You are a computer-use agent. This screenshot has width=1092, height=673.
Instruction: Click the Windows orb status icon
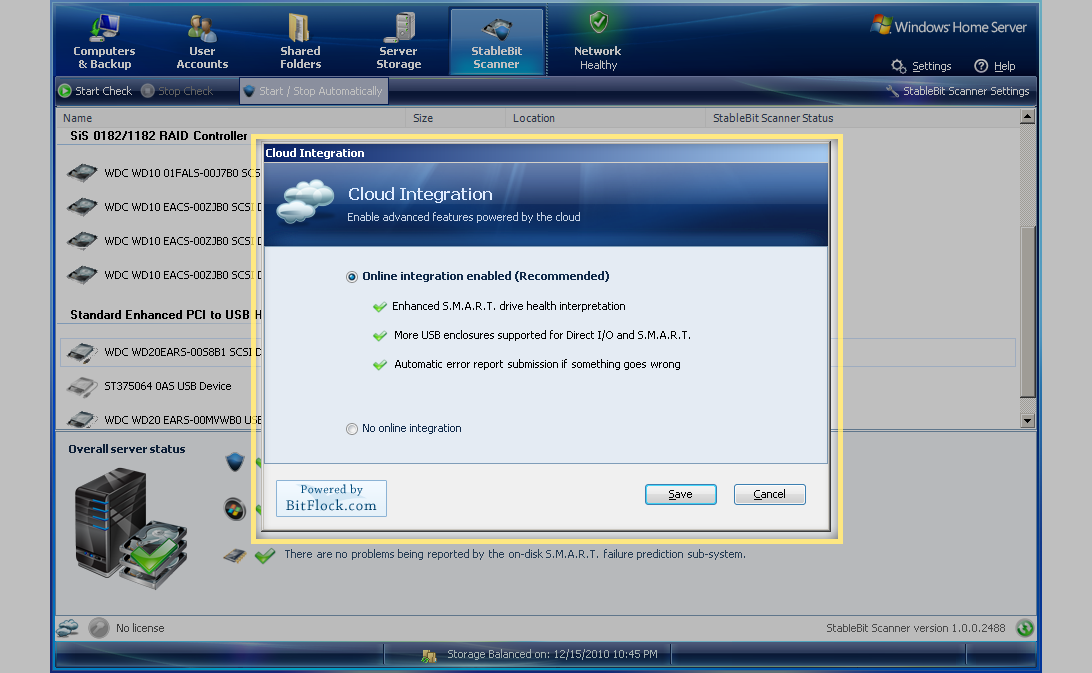(235, 509)
